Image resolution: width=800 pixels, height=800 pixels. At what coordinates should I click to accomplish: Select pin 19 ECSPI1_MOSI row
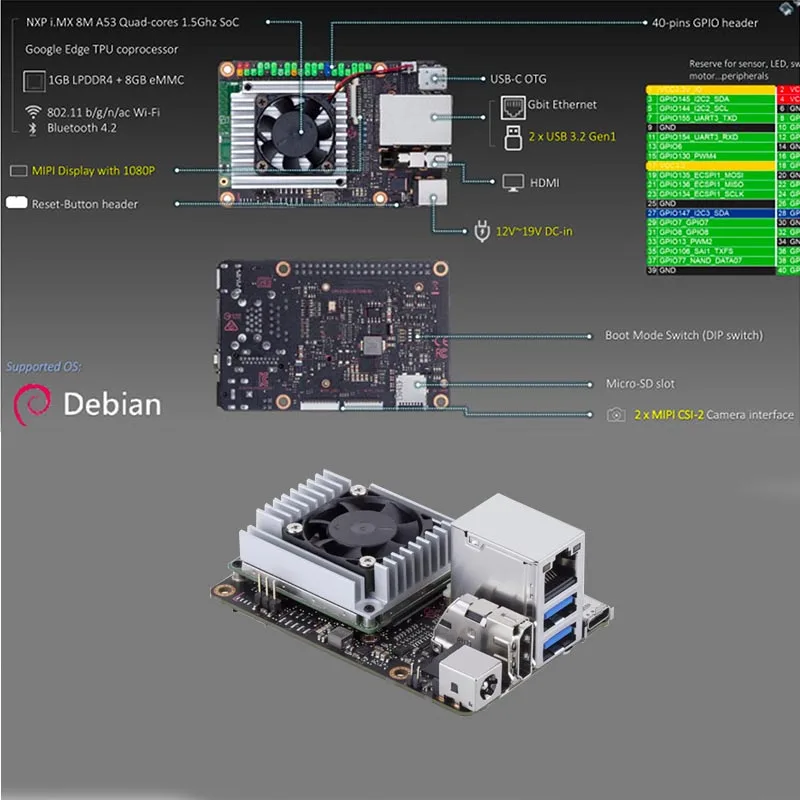(x=711, y=175)
